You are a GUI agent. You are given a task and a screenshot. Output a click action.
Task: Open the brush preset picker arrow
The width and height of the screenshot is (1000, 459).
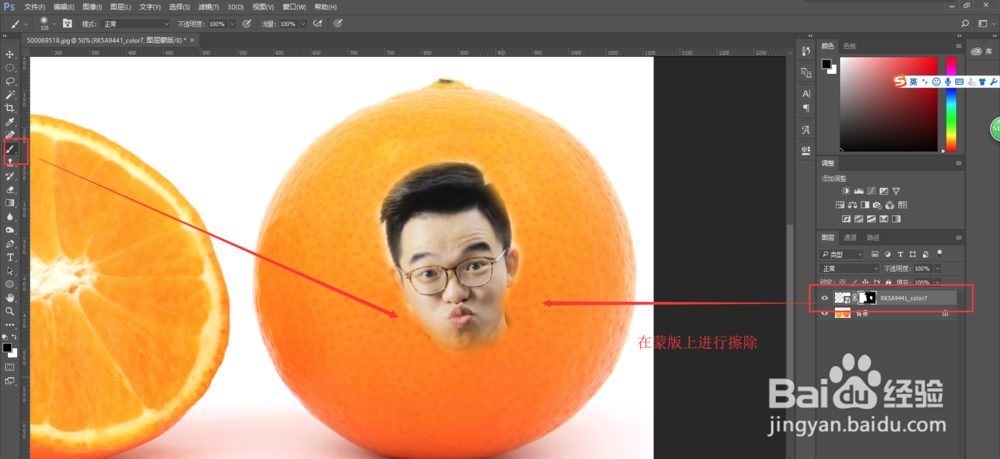coord(55,24)
